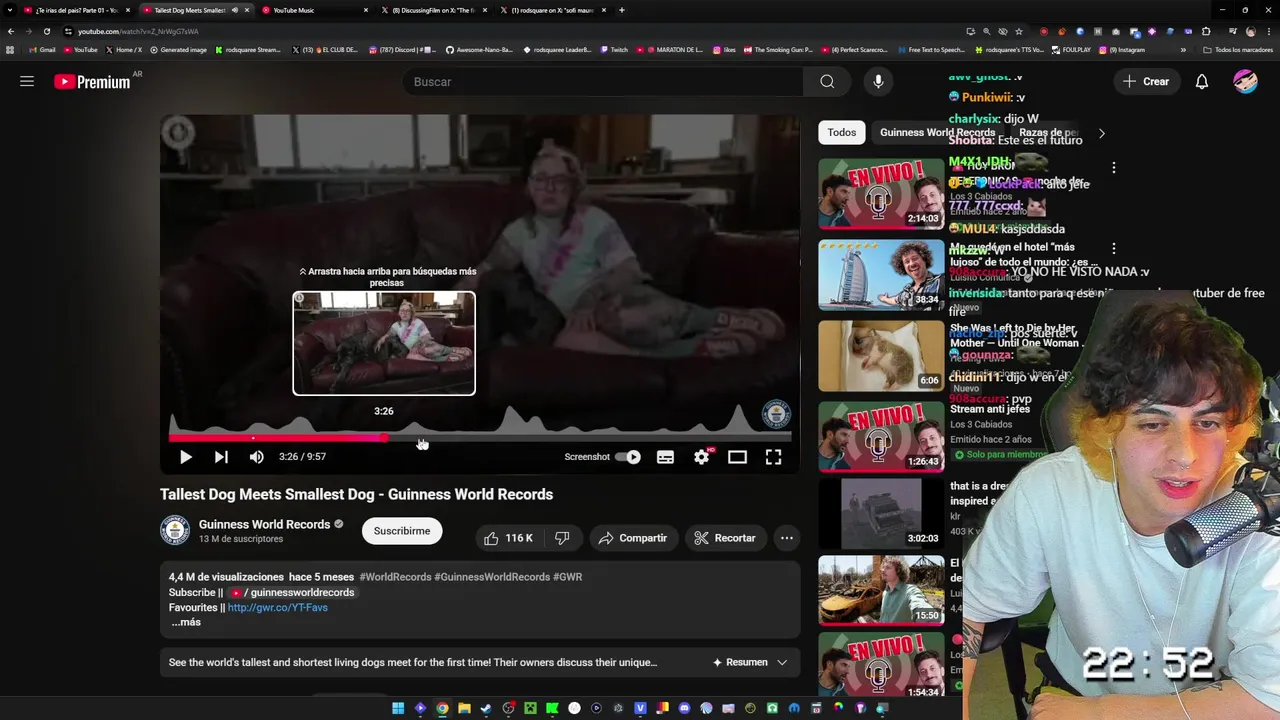Open options menu for the first suggested video
This screenshot has width=1280, height=720.
[1113, 168]
